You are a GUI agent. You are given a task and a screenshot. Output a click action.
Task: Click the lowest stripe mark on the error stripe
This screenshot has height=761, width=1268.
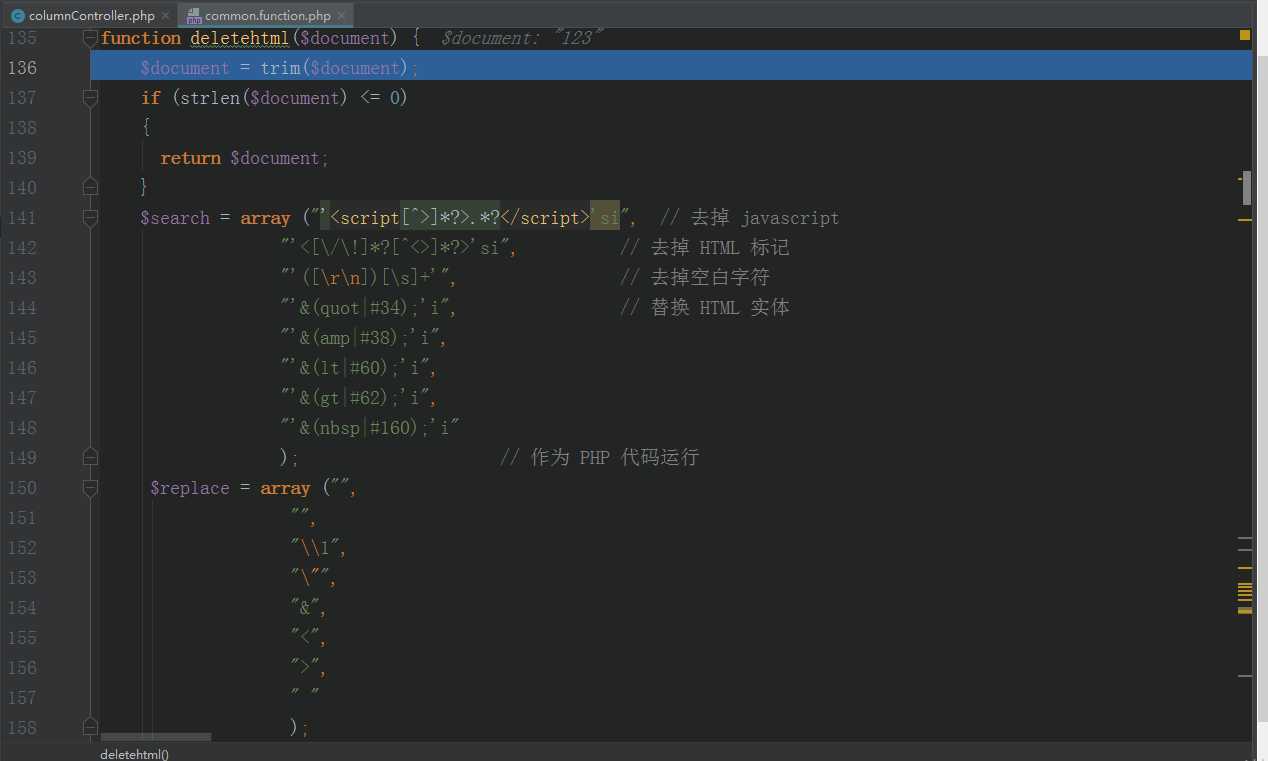click(x=1245, y=676)
